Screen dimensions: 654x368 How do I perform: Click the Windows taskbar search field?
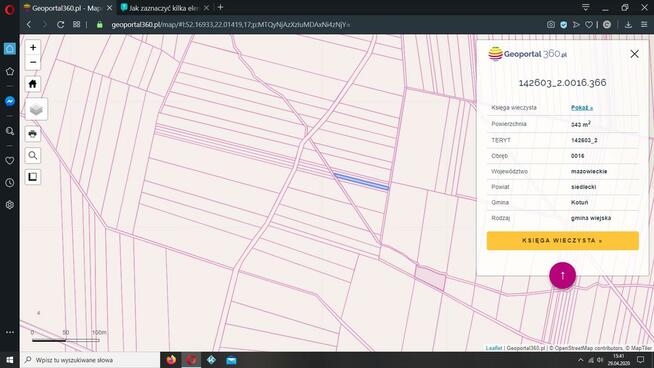90,360
